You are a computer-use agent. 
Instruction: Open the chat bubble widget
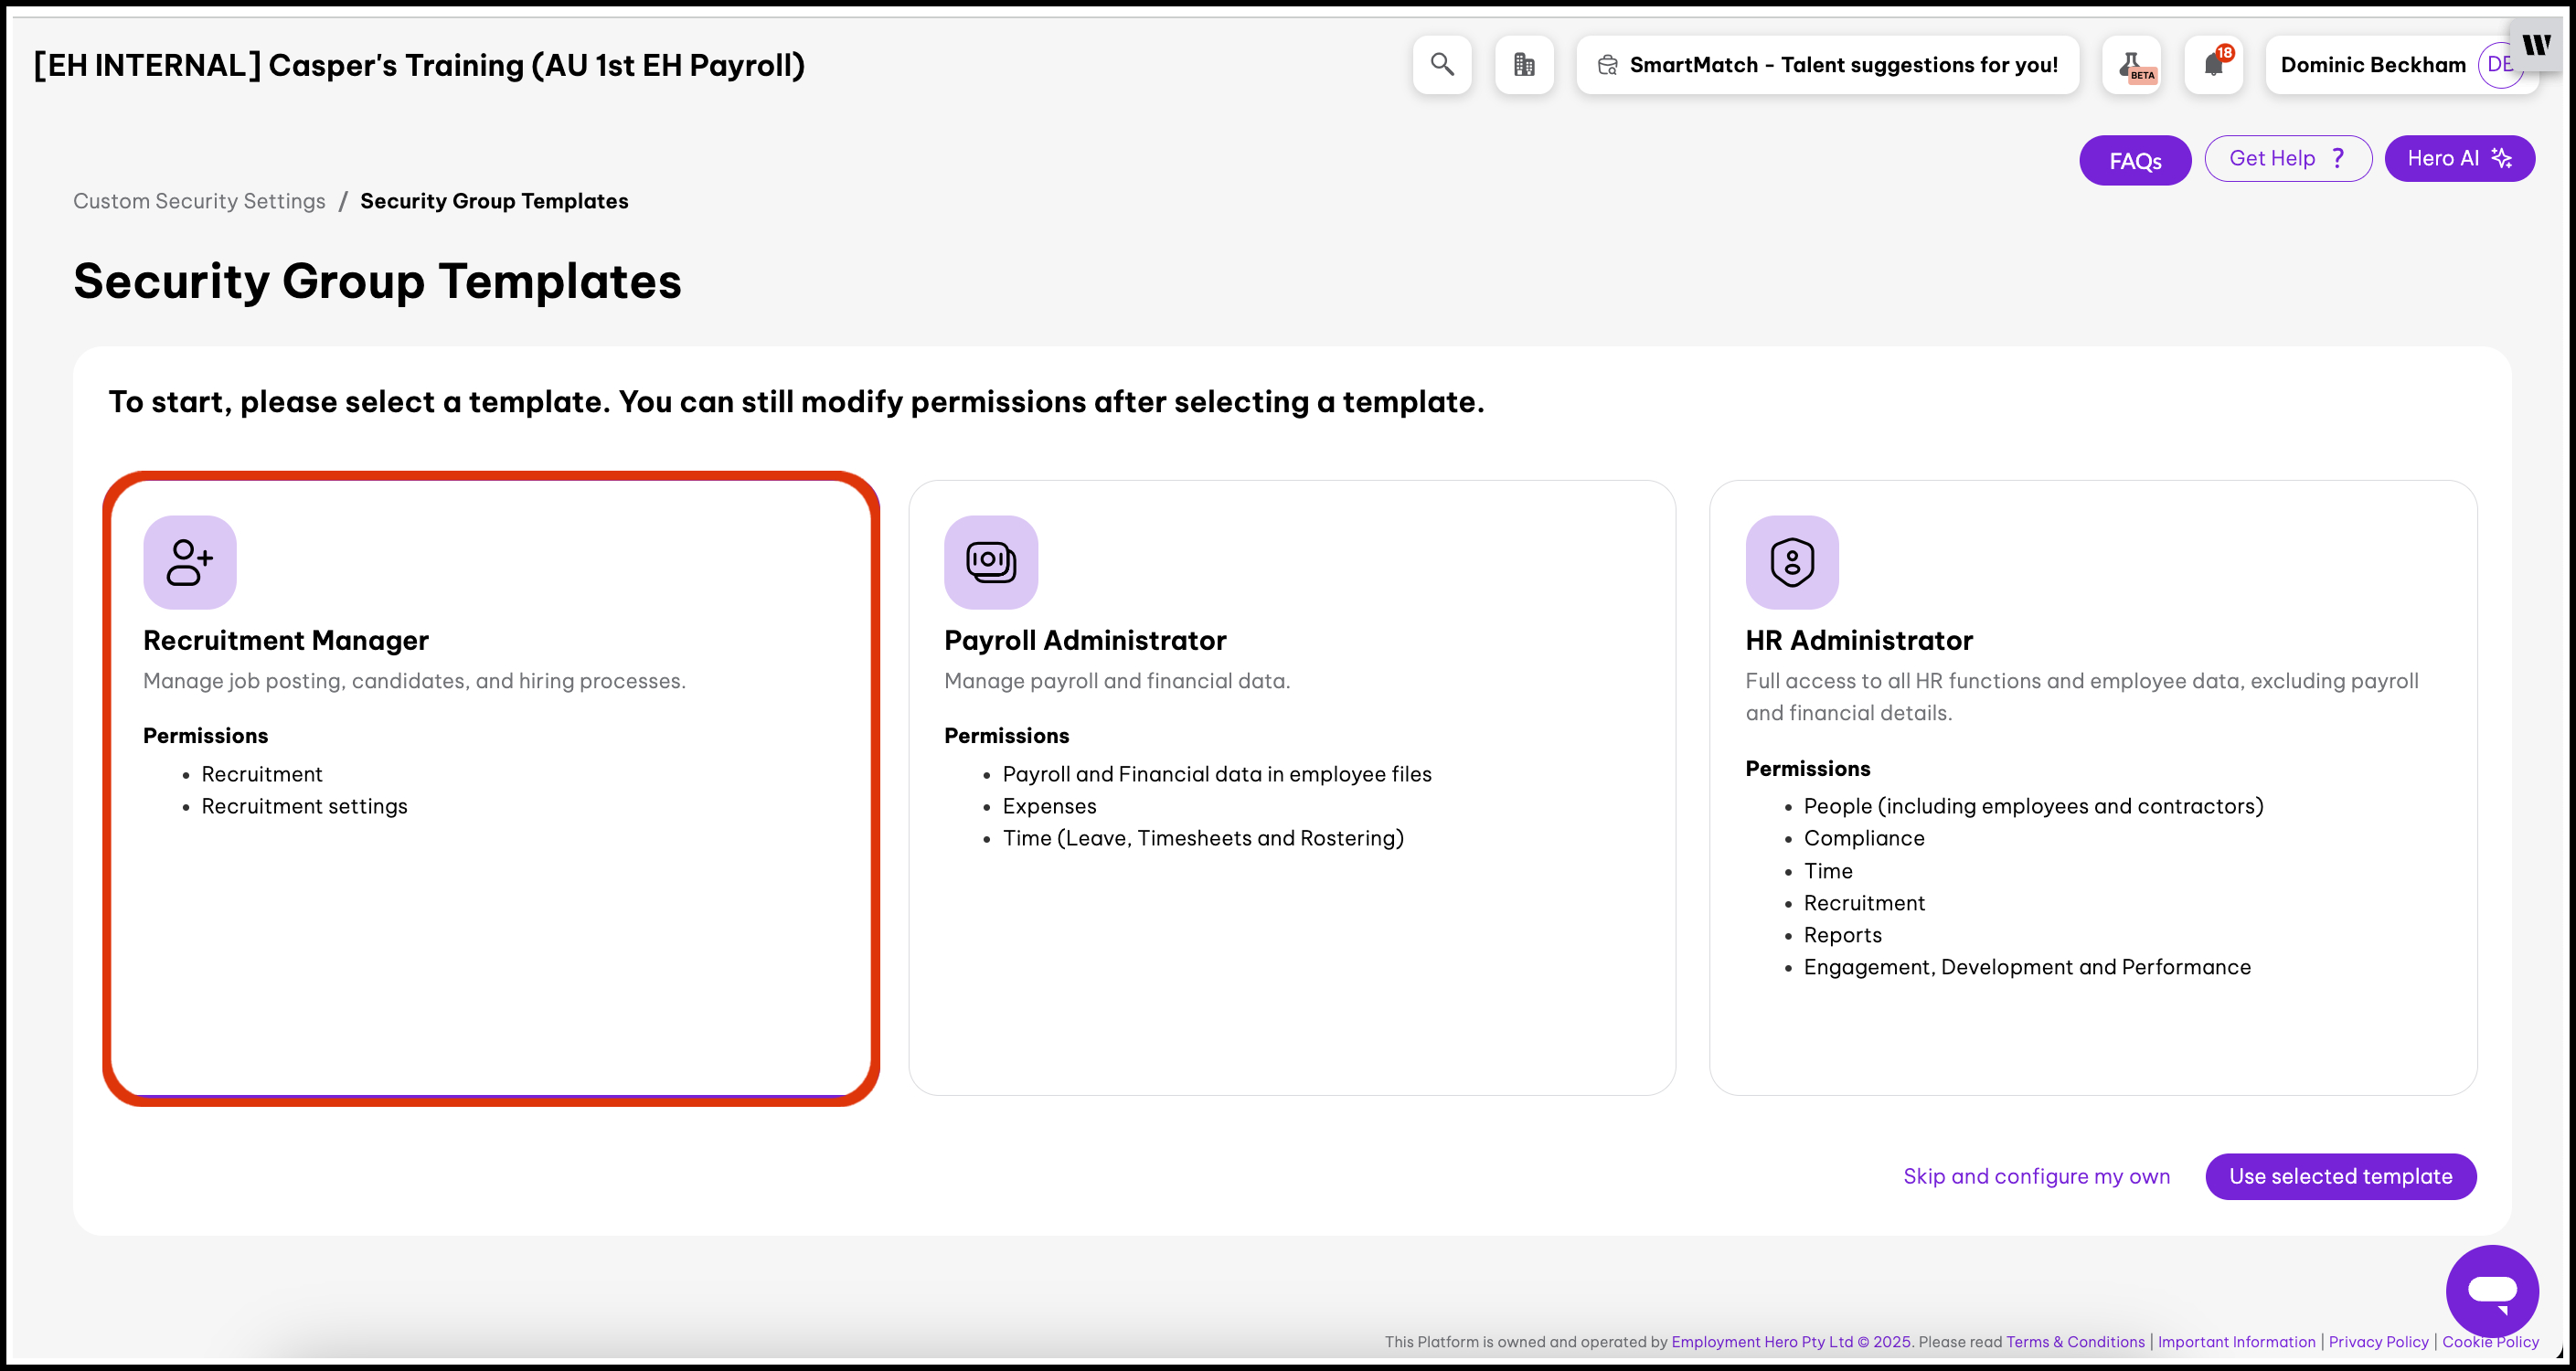tap(2491, 1290)
